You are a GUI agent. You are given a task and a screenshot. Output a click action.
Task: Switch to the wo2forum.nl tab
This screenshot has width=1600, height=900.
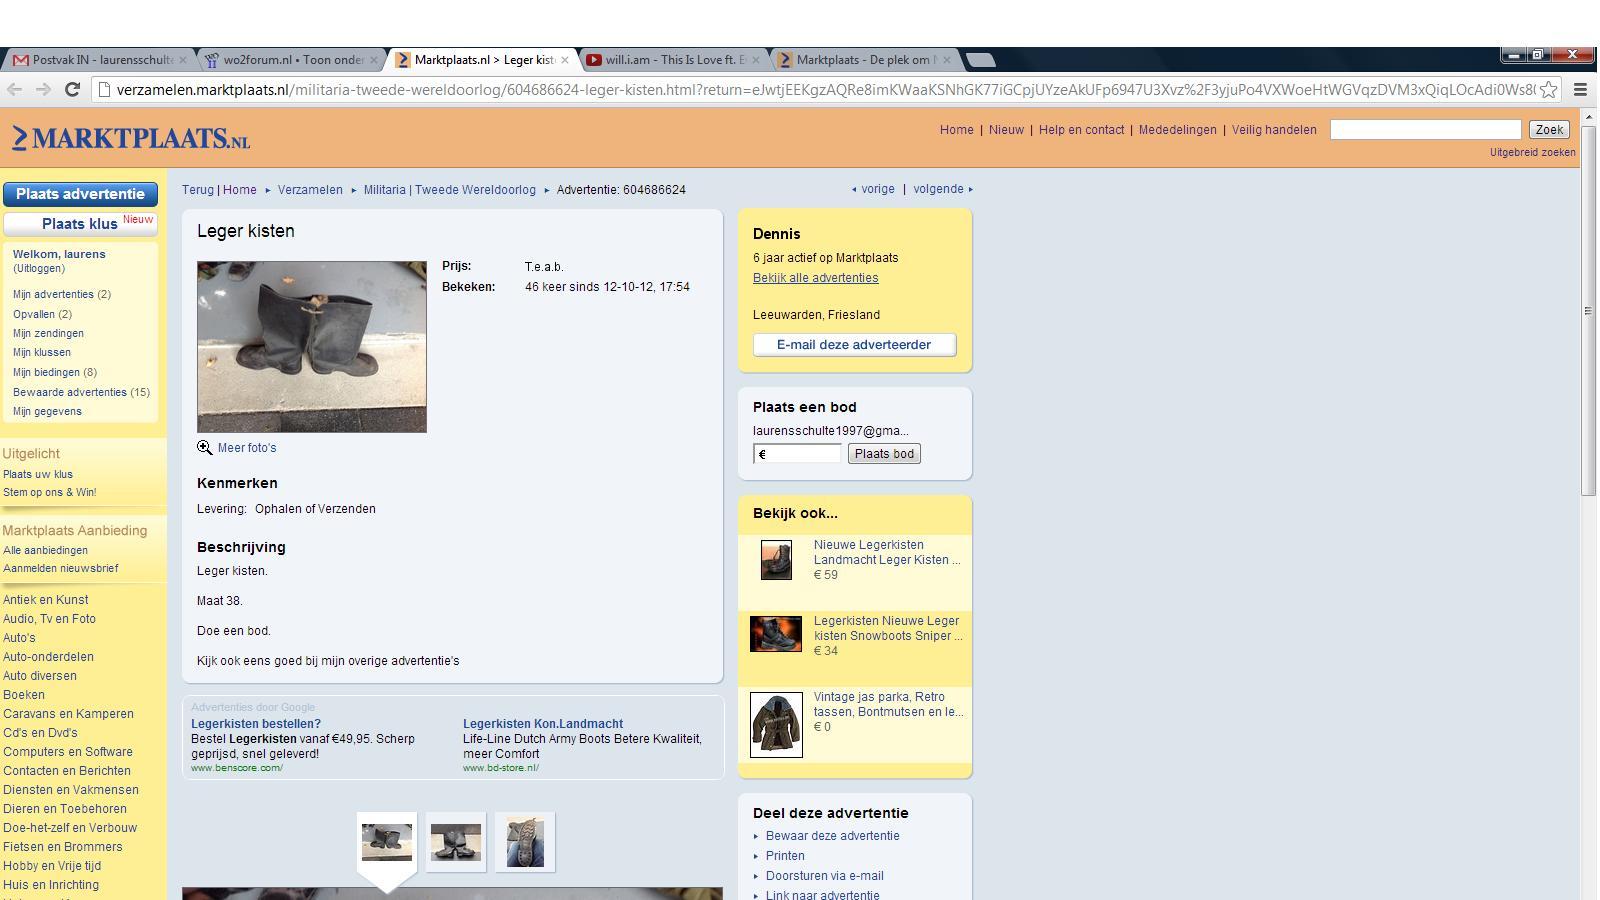[x=290, y=60]
